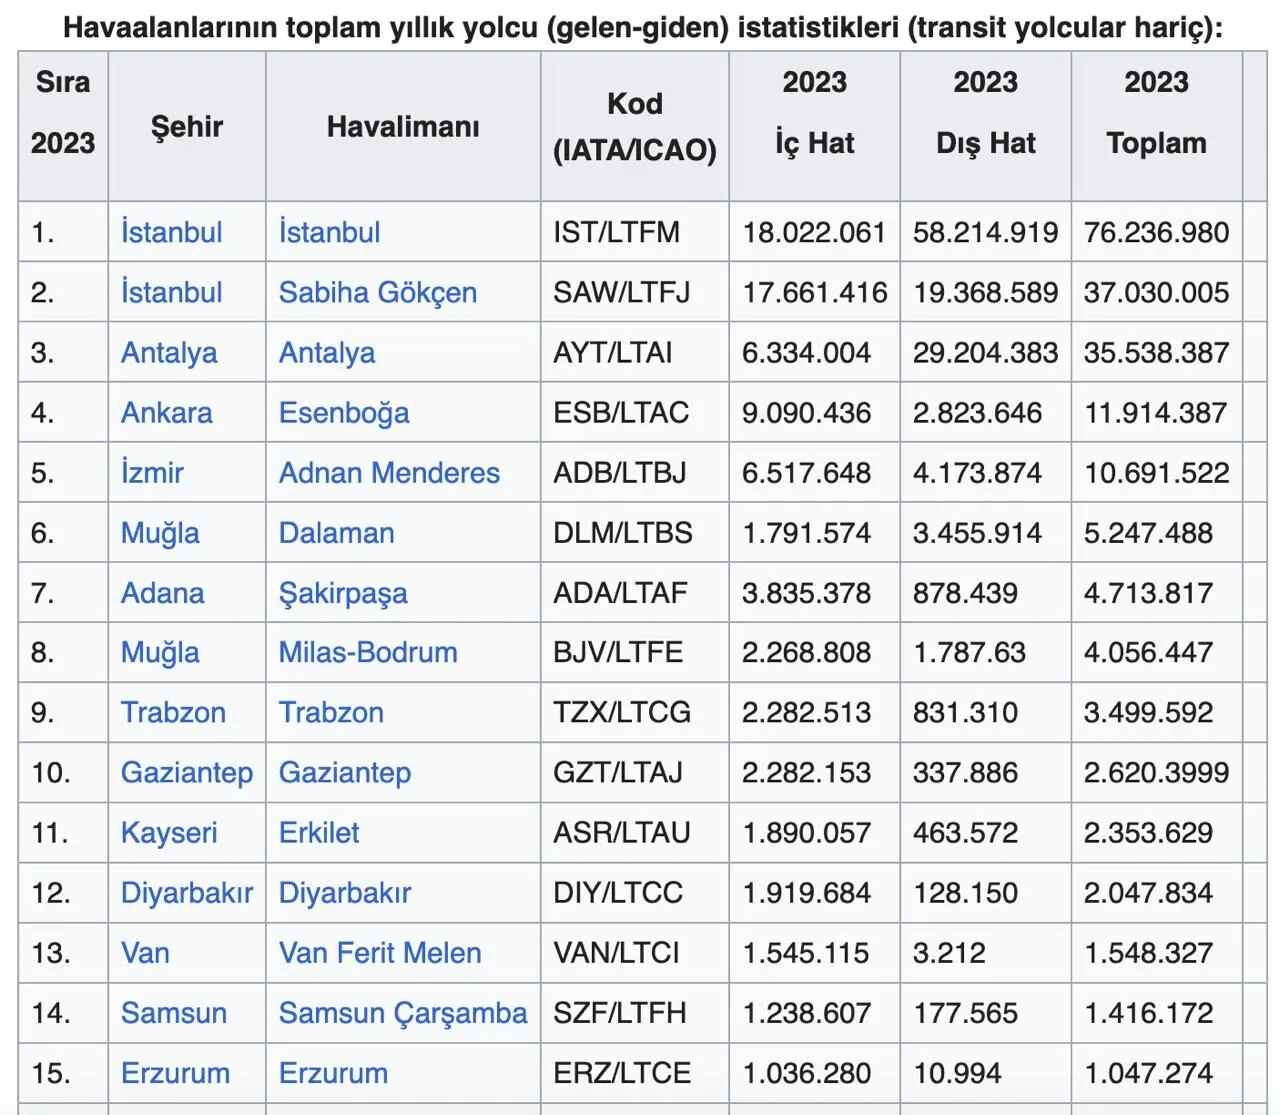The image size is (1280, 1115).
Task: Open the Gaziantep airport link in row 10
Action: [x=345, y=772]
